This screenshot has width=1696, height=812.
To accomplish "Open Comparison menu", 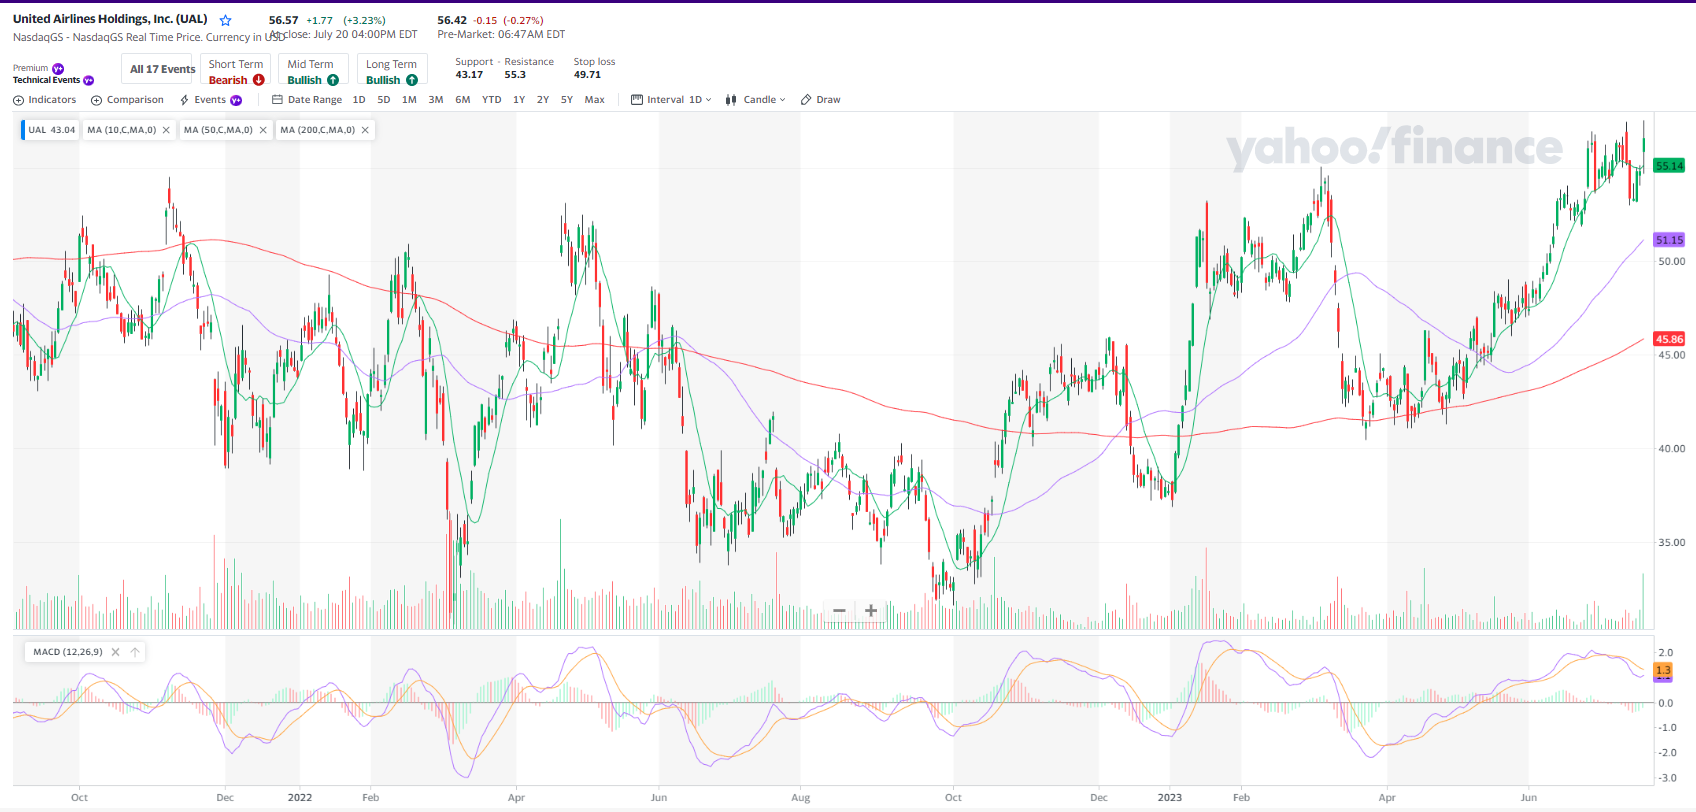I will 127,100.
